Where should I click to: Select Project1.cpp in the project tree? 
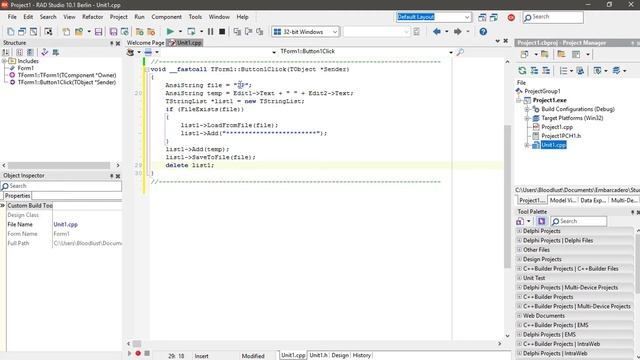pyautogui.click(x=557, y=127)
